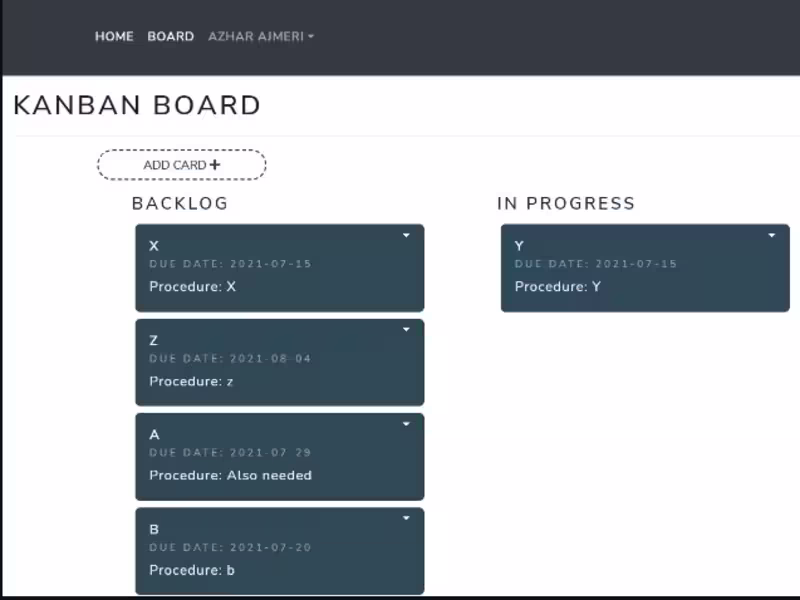
Task: Open the Azhar Ajmeri user menu
Action: click(261, 36)
